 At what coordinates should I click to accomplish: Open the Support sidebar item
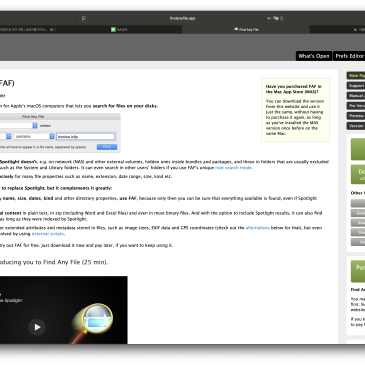[x=356, y=86]
